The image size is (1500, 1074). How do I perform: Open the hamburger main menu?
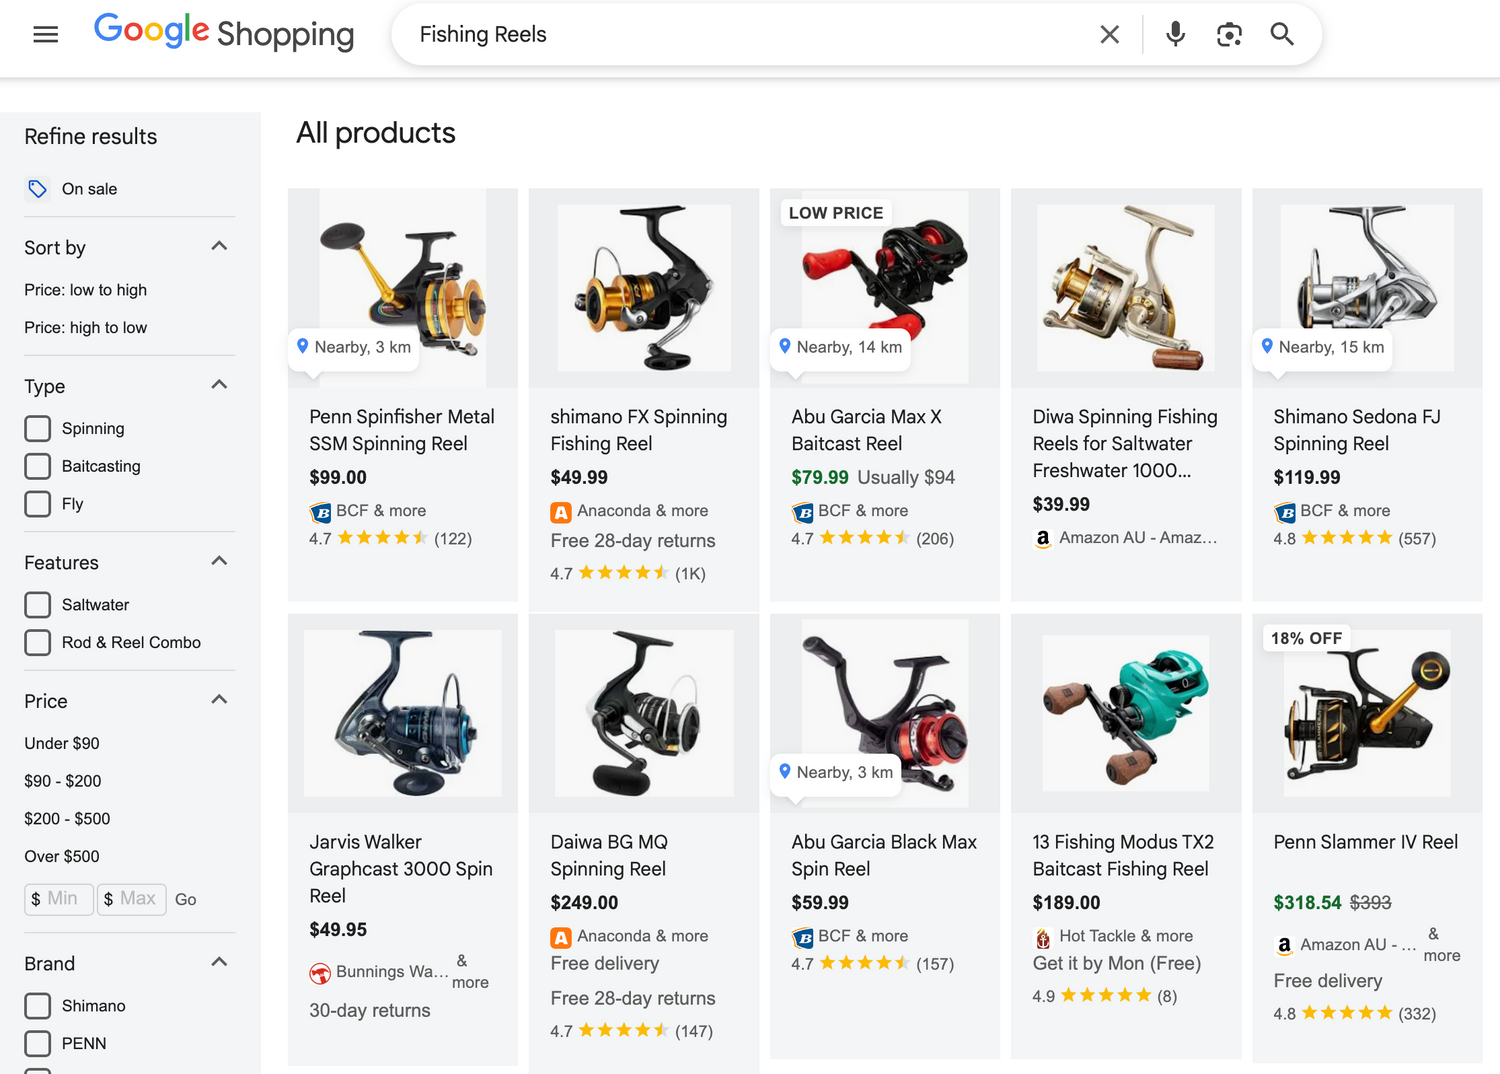(x=46, y=35)
